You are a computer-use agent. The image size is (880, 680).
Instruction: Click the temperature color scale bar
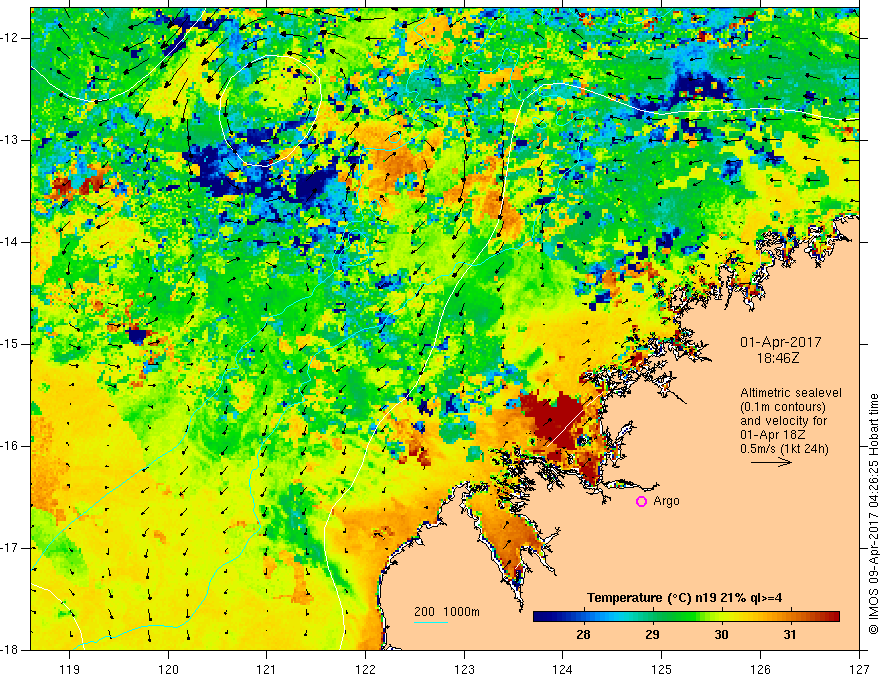[686, 617]
